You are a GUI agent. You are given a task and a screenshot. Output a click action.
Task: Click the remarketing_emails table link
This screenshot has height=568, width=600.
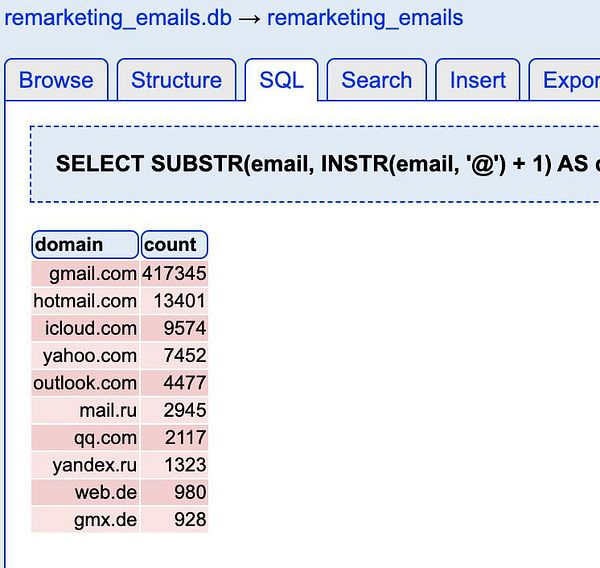[x=365, y=17]
